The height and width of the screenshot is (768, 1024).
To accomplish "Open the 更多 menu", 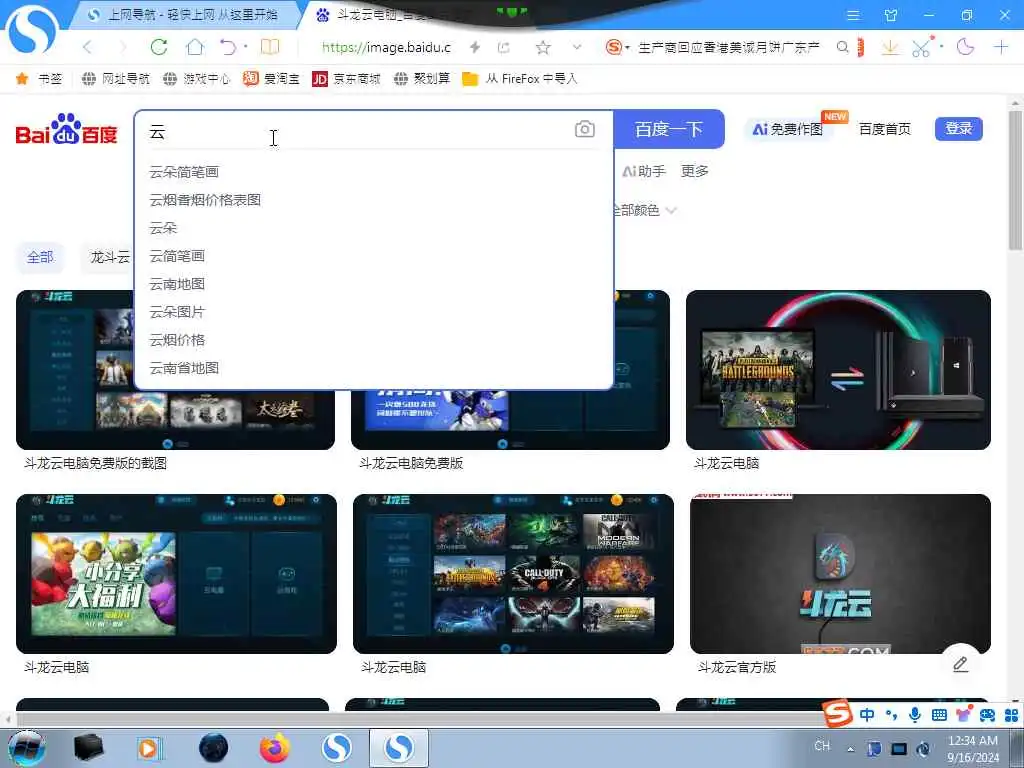I will [x=694, y=171].
